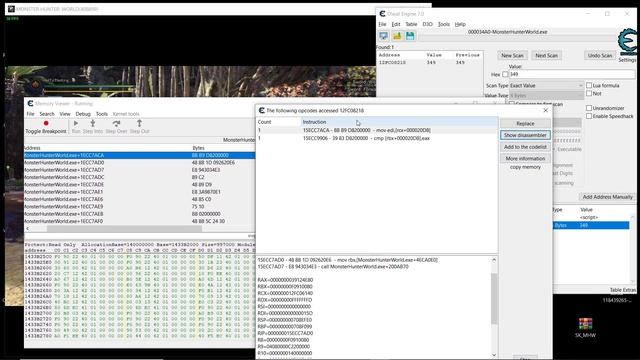Open Memory Viewer File menu

tap(31, 114)
